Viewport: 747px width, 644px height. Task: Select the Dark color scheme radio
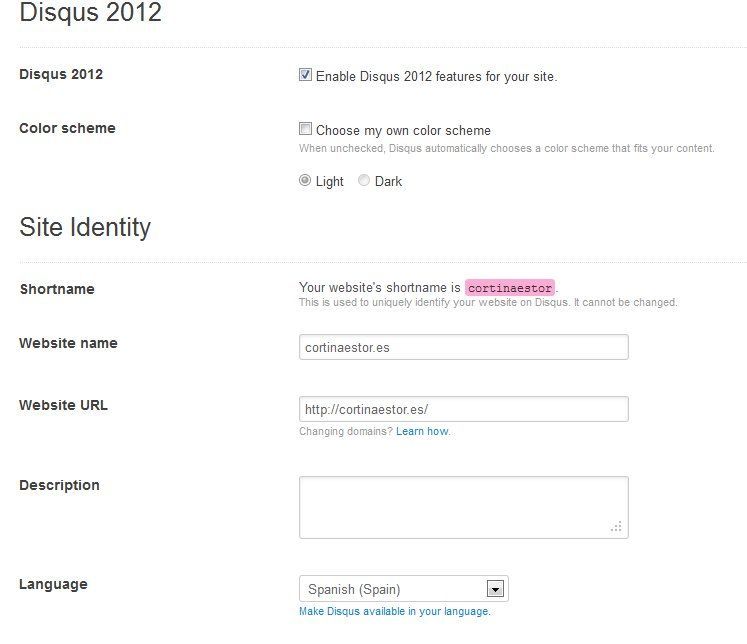point(363,180)
